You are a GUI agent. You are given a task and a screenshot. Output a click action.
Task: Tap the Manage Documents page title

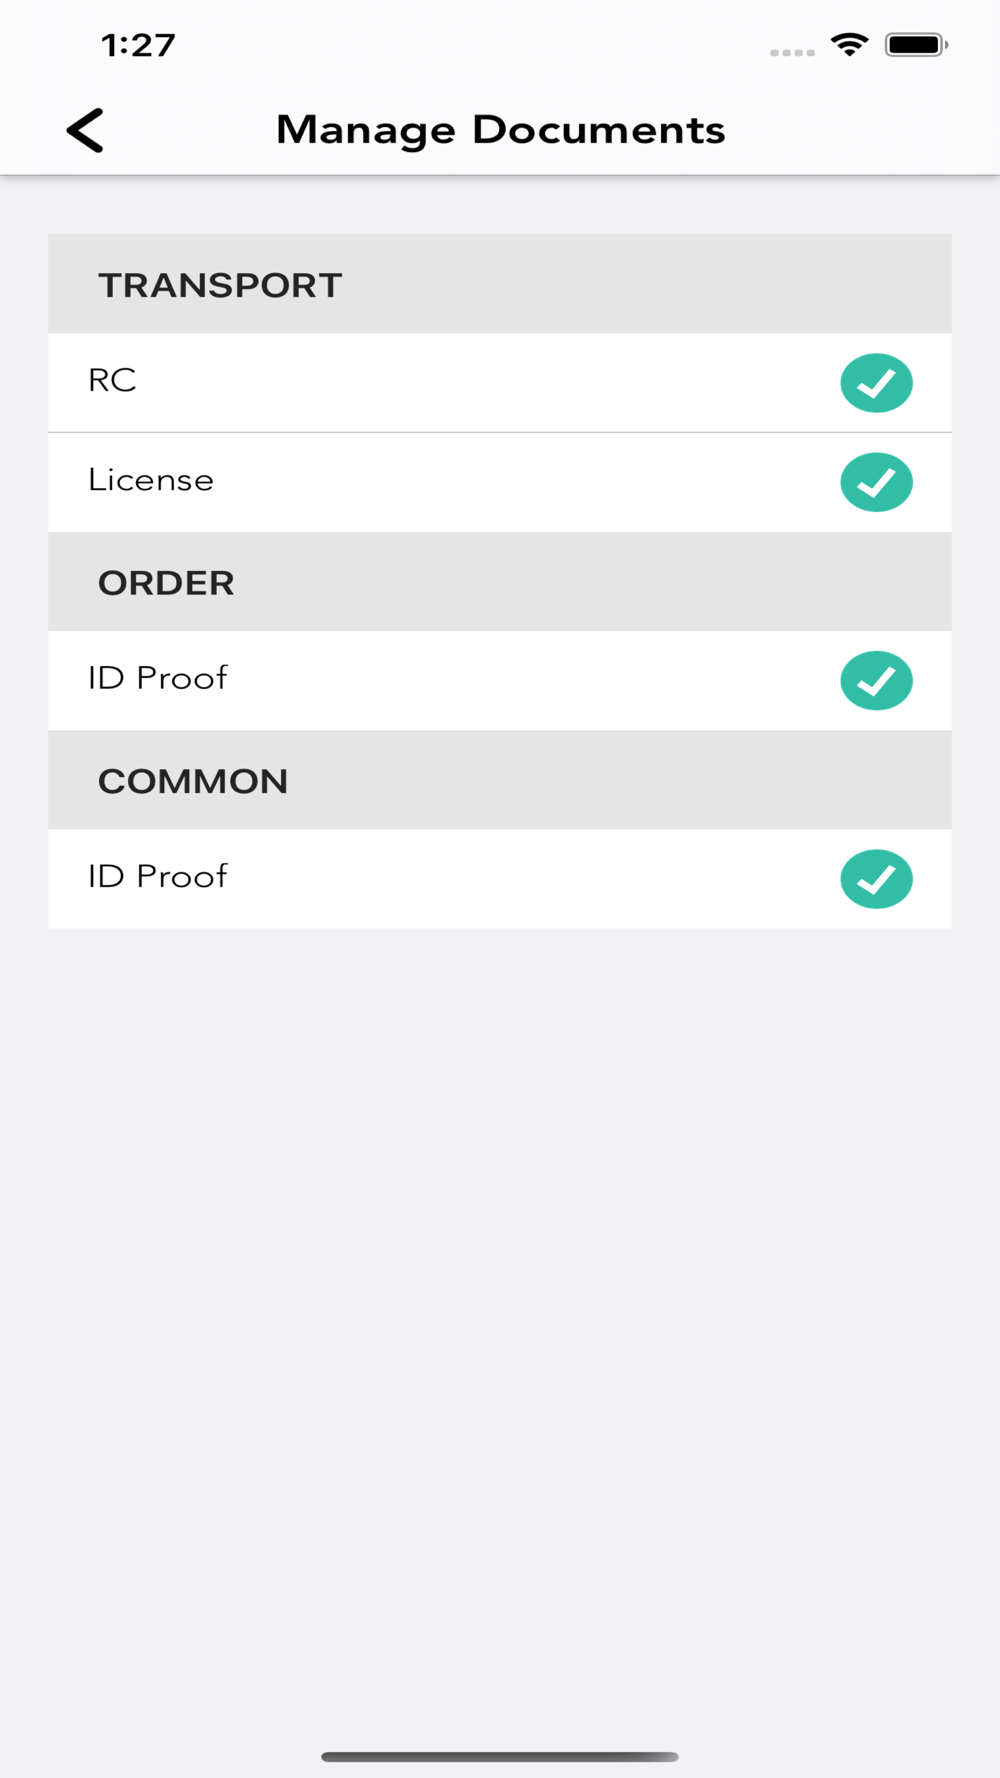[500, 130]
